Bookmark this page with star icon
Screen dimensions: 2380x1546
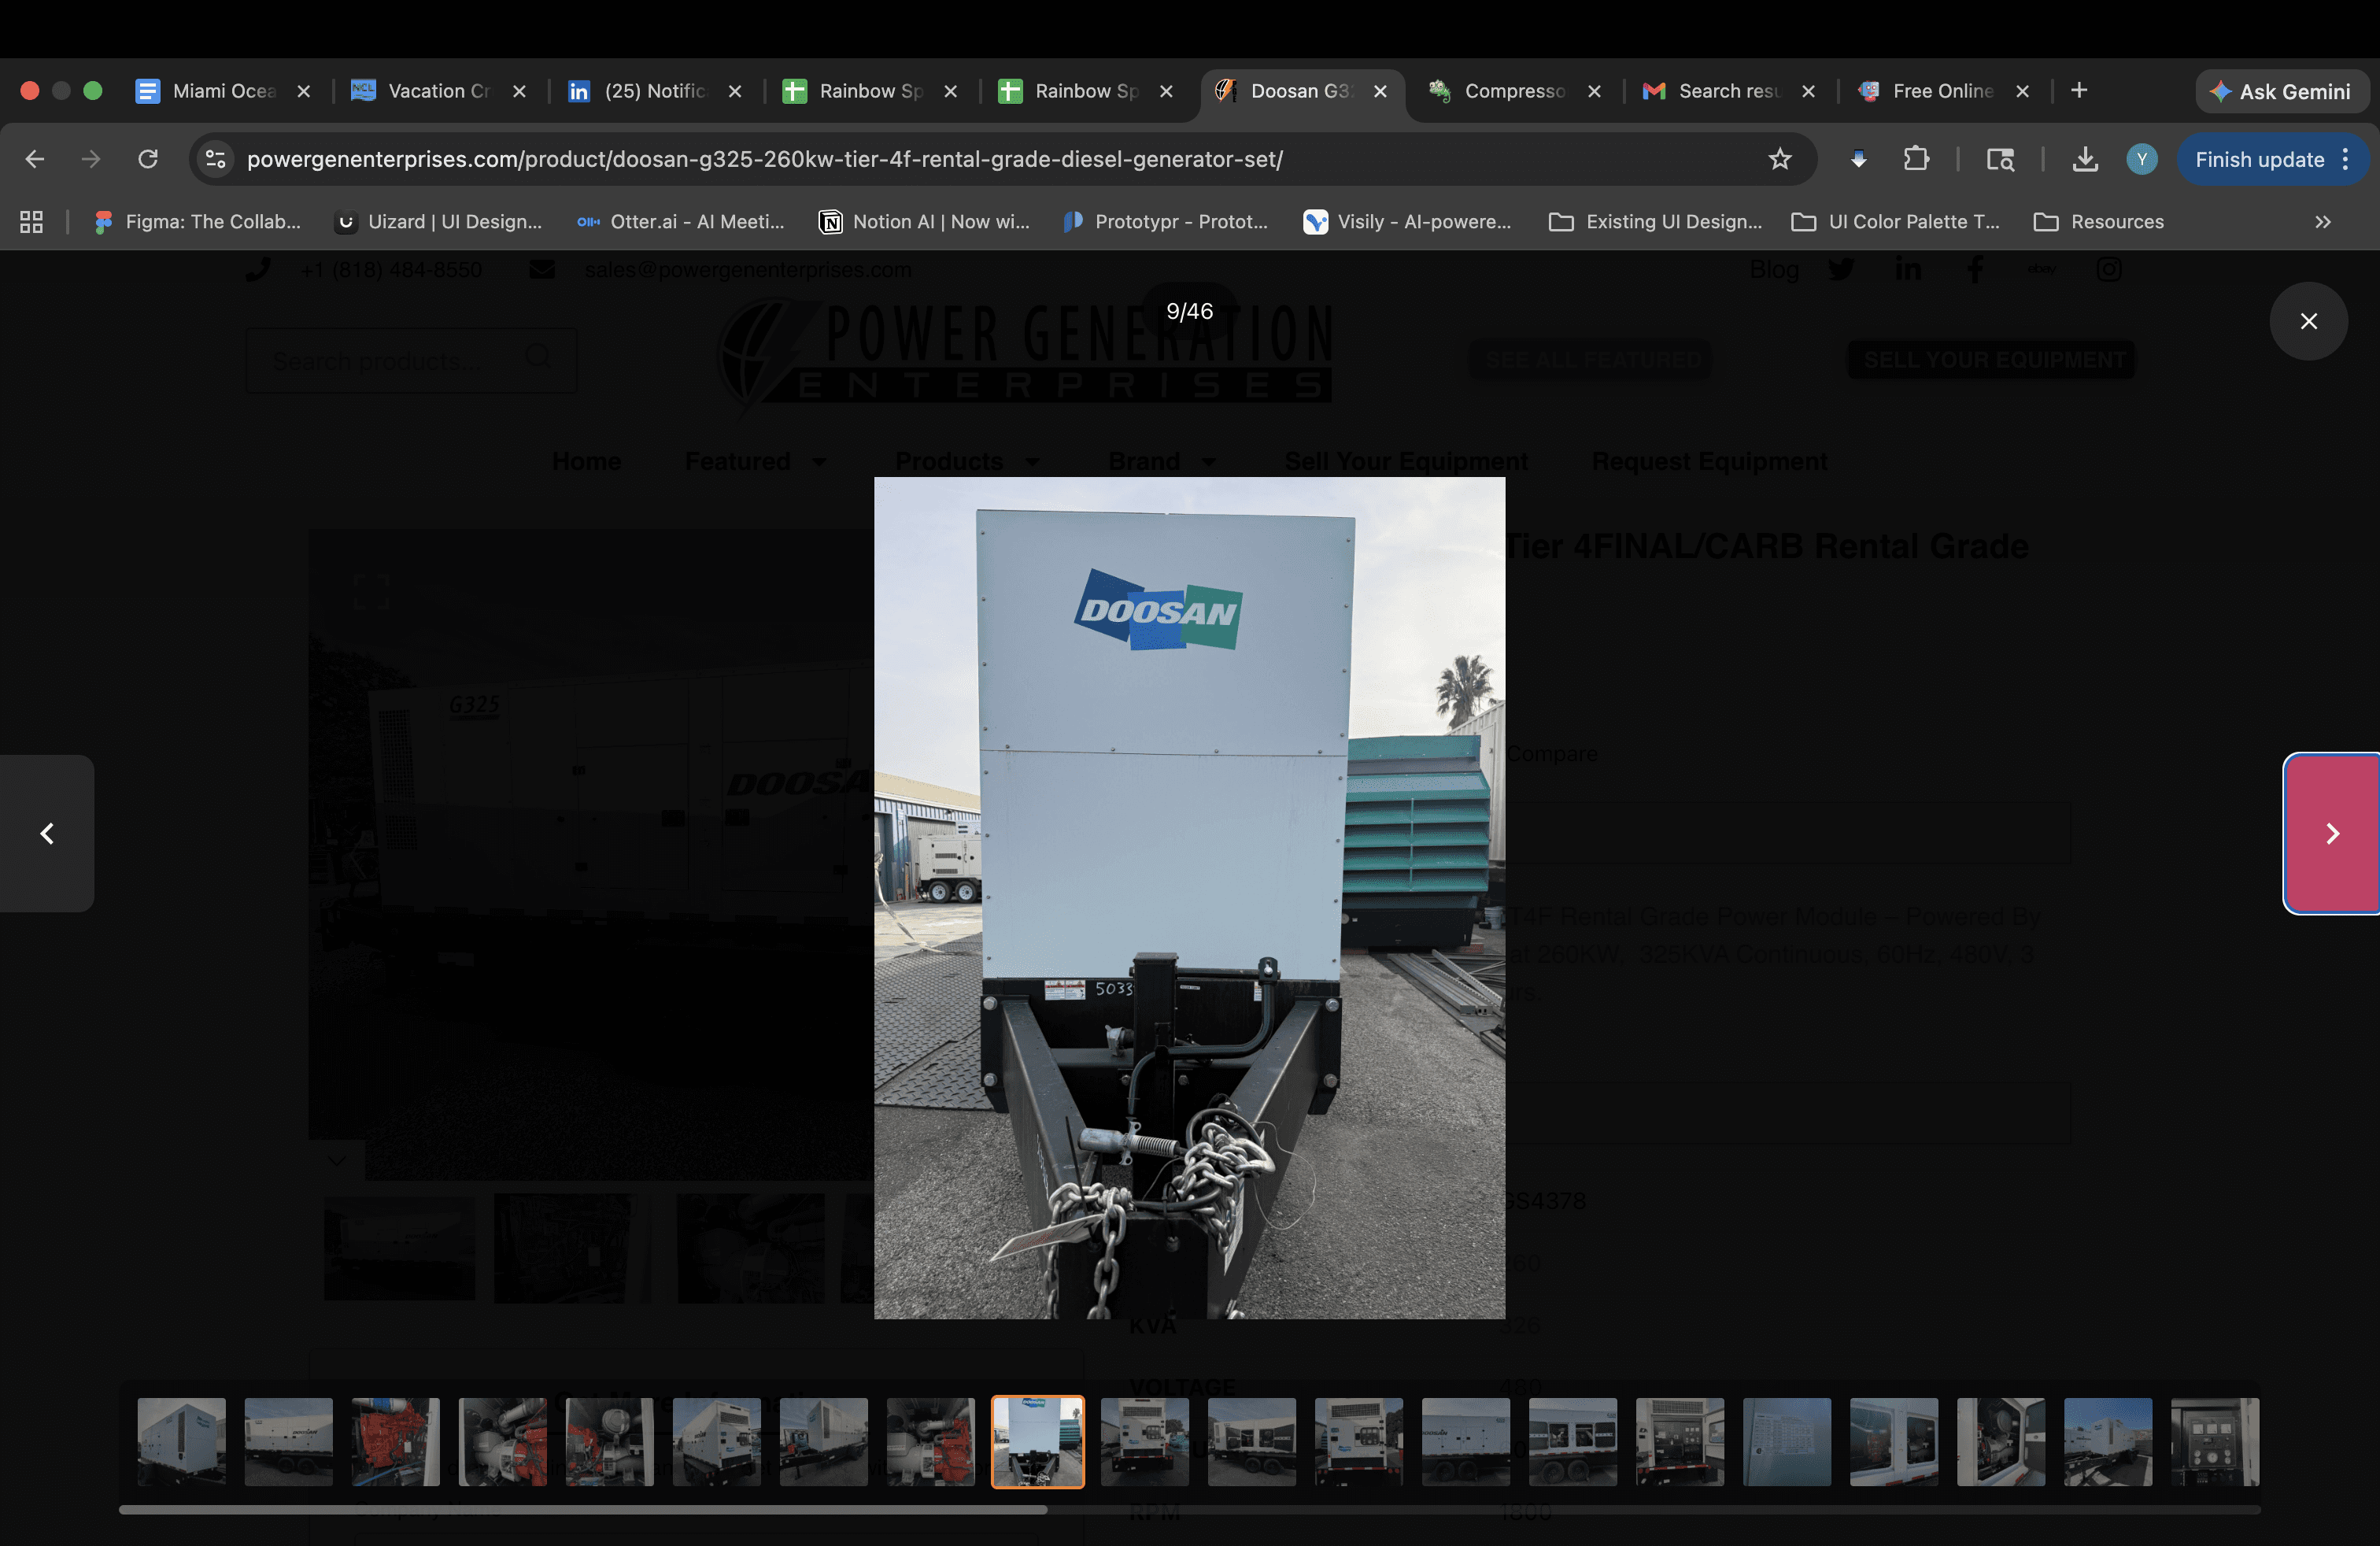coord(1779,159)
